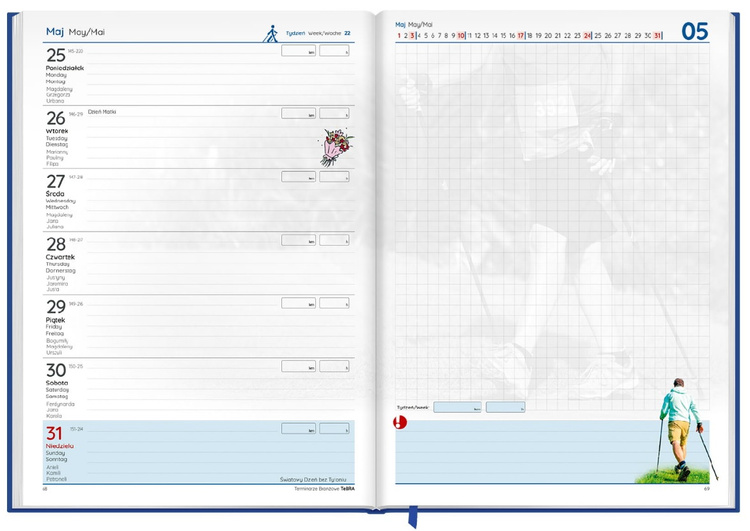The image size is (750, 531).
Task: Click the blue ribbon bookmark
Action: pos(411,517)
